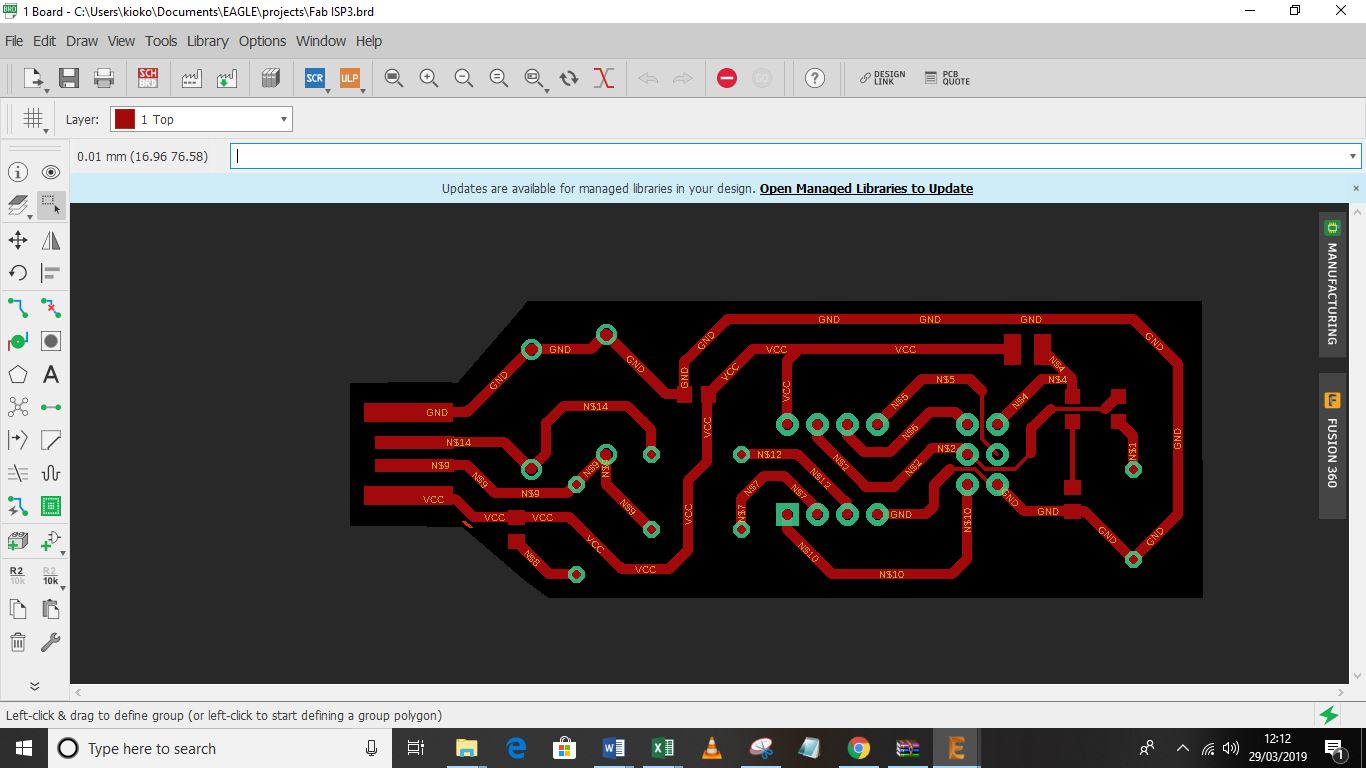Click the PCB Quote button
The width and height of the screenshot is (1366, 768).
point(947,78)
